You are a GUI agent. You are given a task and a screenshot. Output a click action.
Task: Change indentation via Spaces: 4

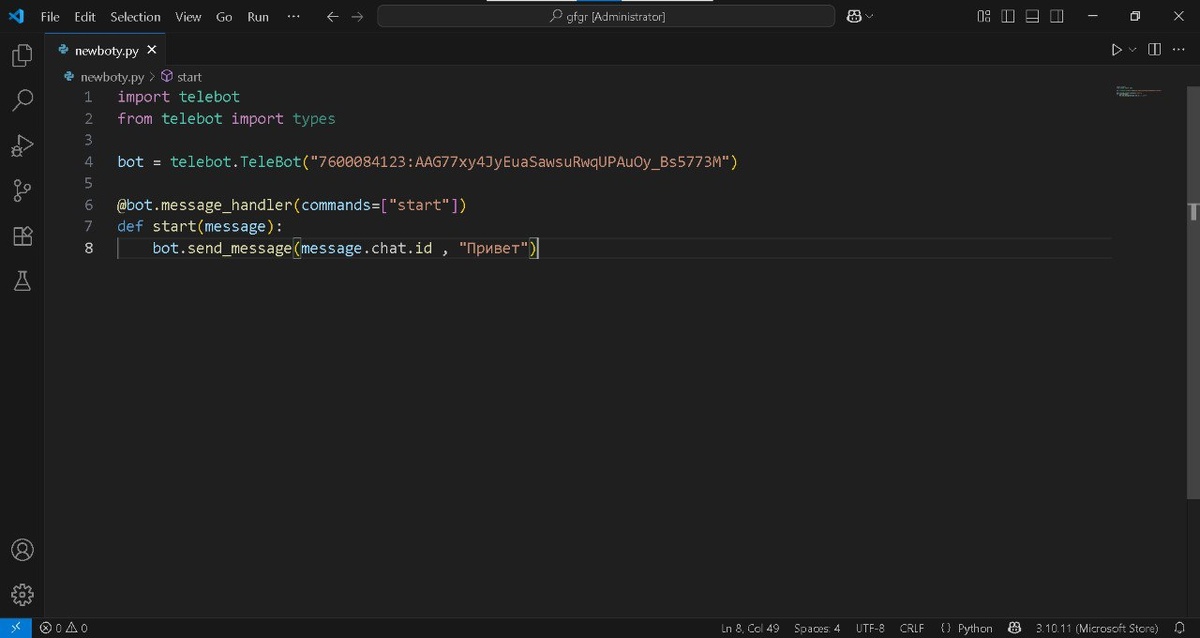click(817, 628)
